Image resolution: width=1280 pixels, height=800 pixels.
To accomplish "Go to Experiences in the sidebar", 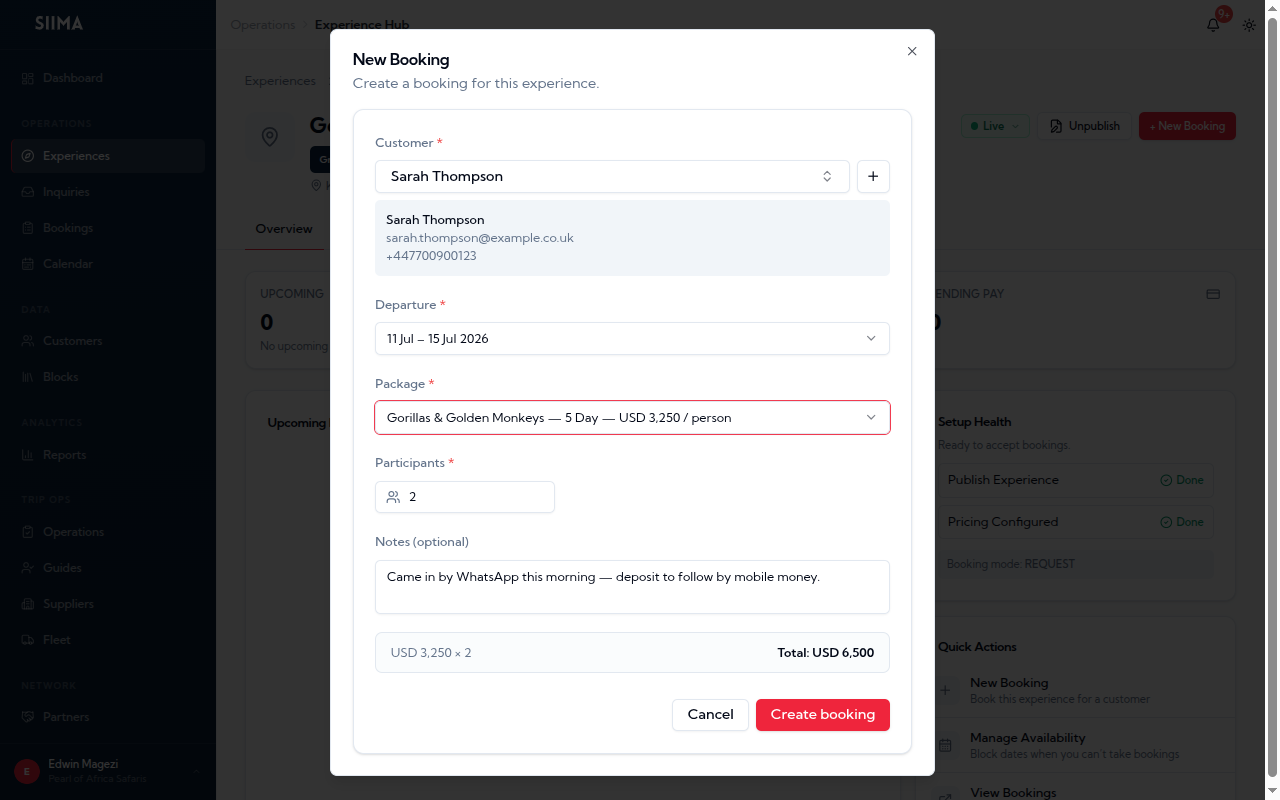I will click(x=108, y=156).
